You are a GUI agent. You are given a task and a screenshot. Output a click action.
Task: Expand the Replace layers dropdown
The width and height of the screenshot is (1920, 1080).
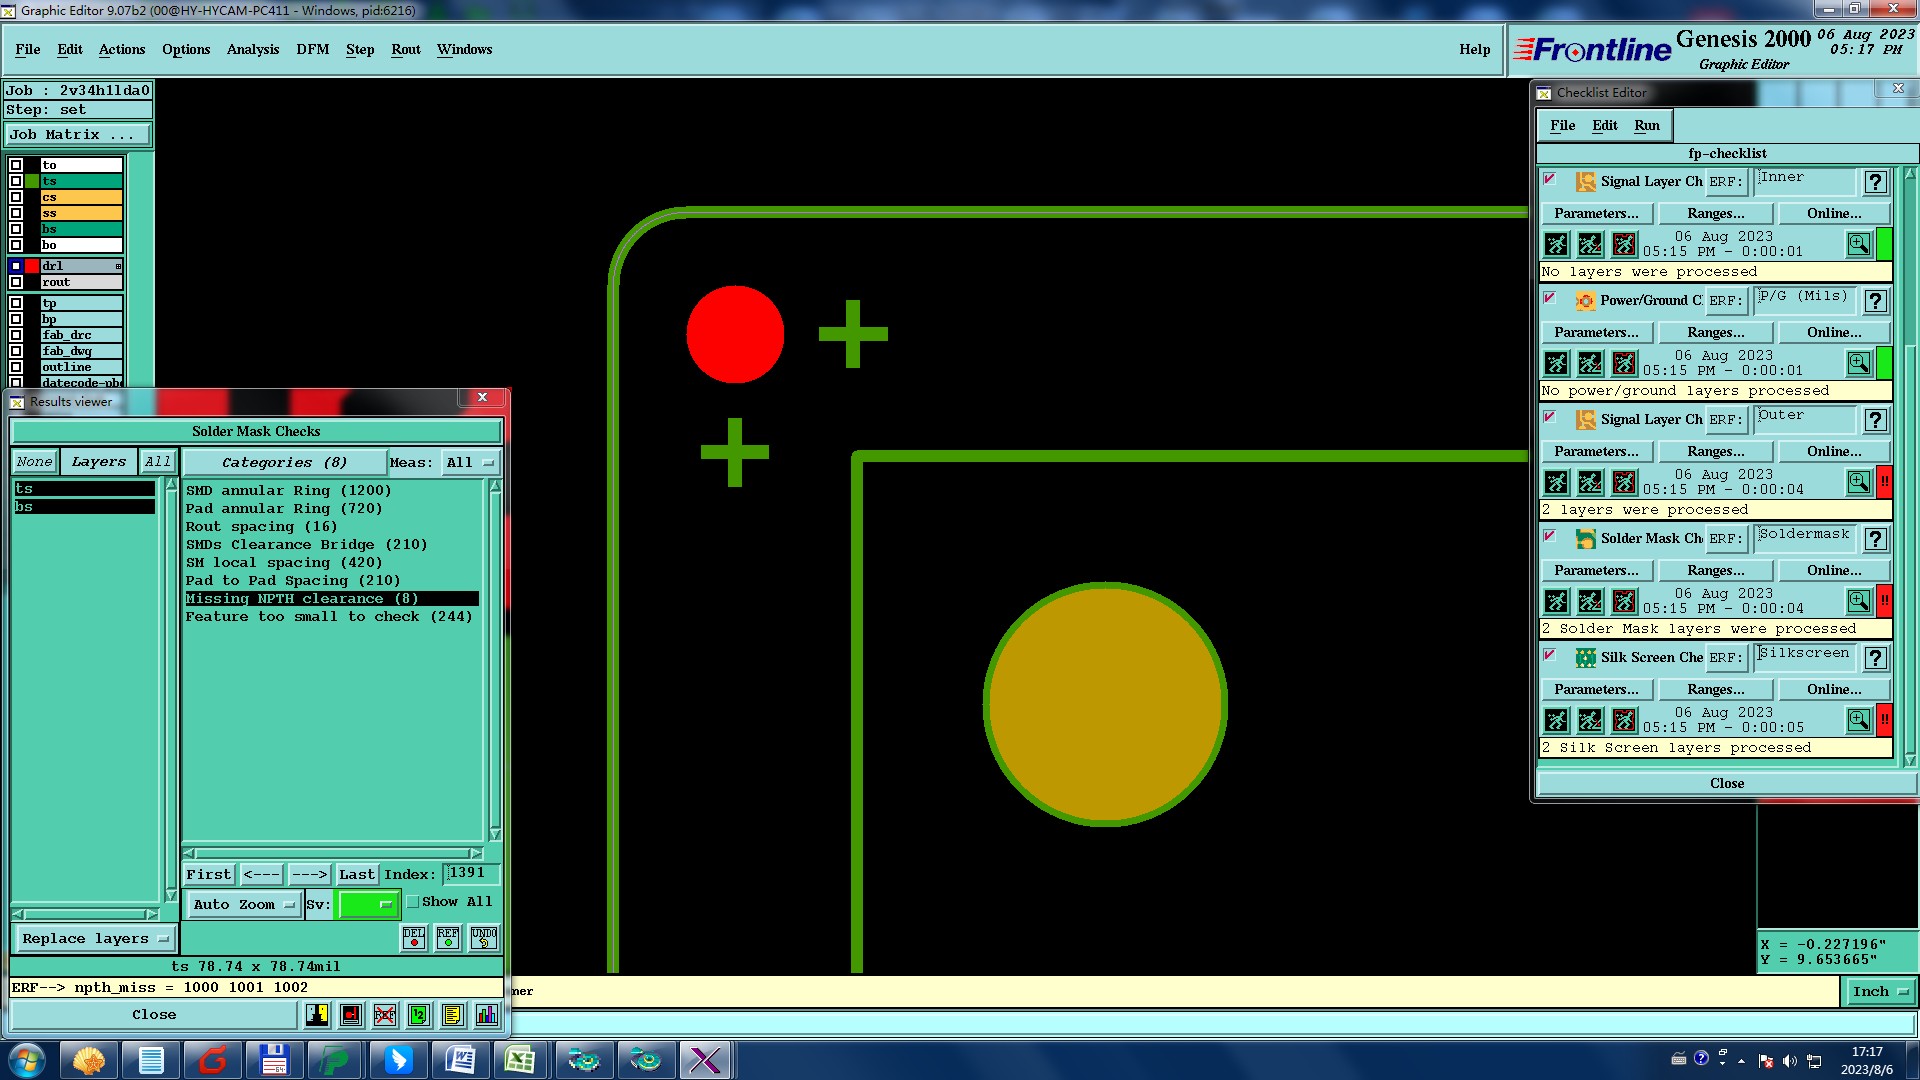click(95, 939)
